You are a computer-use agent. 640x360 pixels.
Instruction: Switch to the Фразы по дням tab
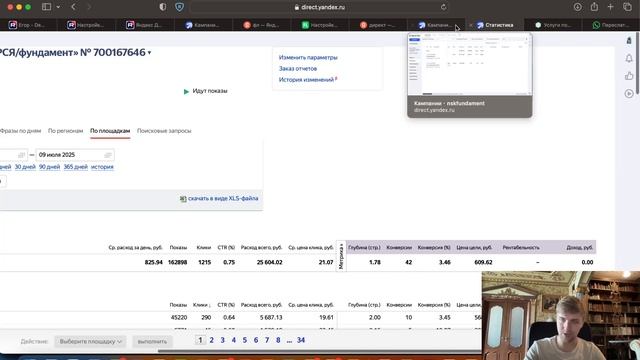coord(20,131)
